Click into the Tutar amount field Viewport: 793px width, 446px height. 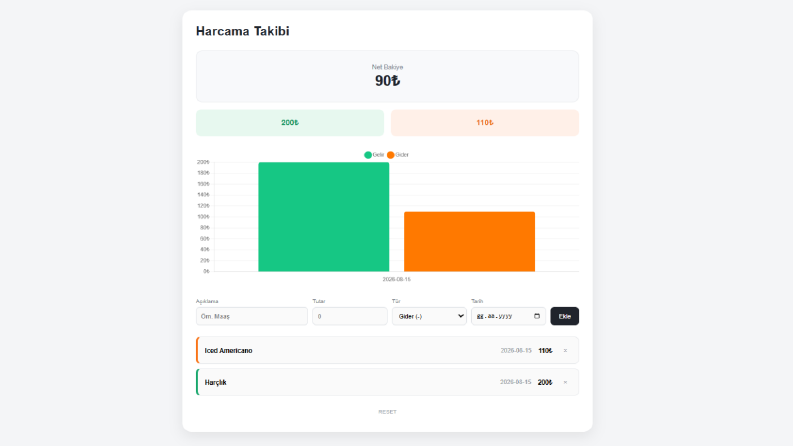click(x=349, y=316)
